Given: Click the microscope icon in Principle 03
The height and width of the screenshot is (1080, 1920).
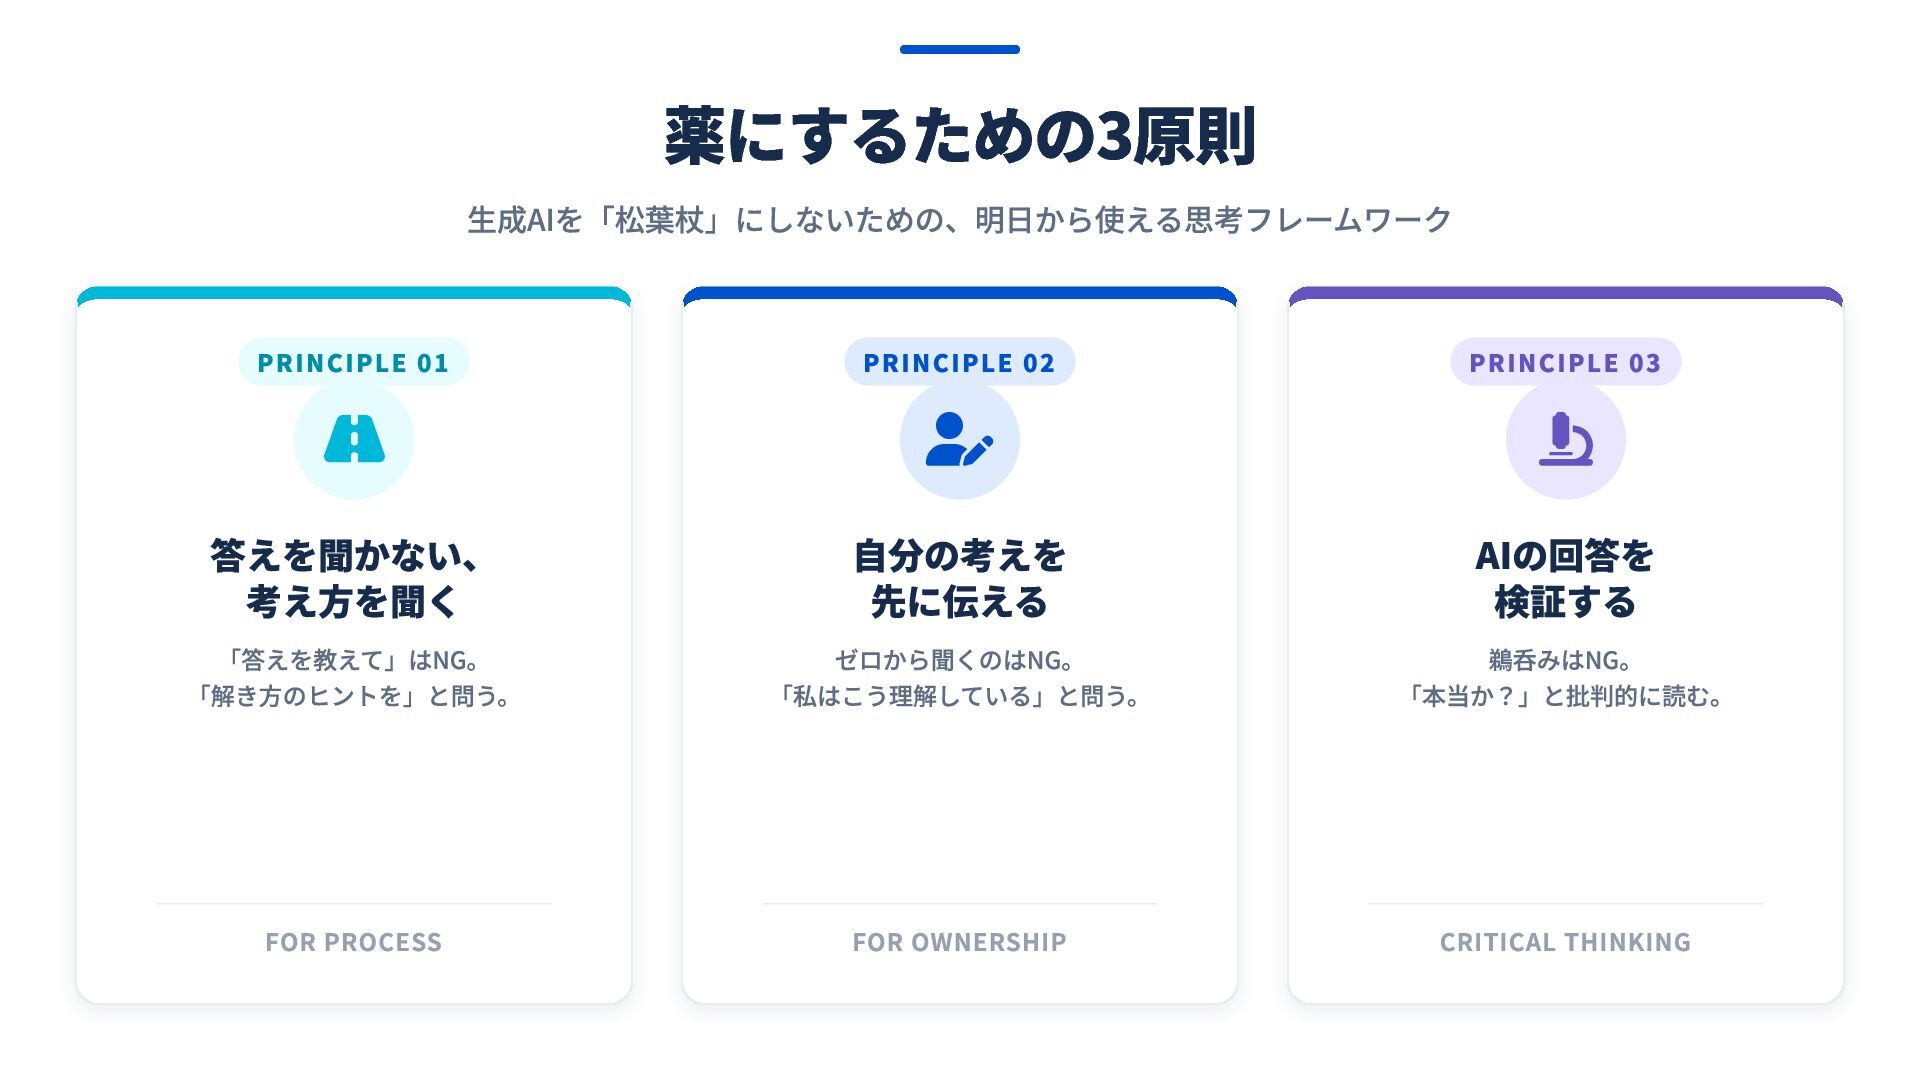Looking at the screenshot, I should (x=1565, y=439).
